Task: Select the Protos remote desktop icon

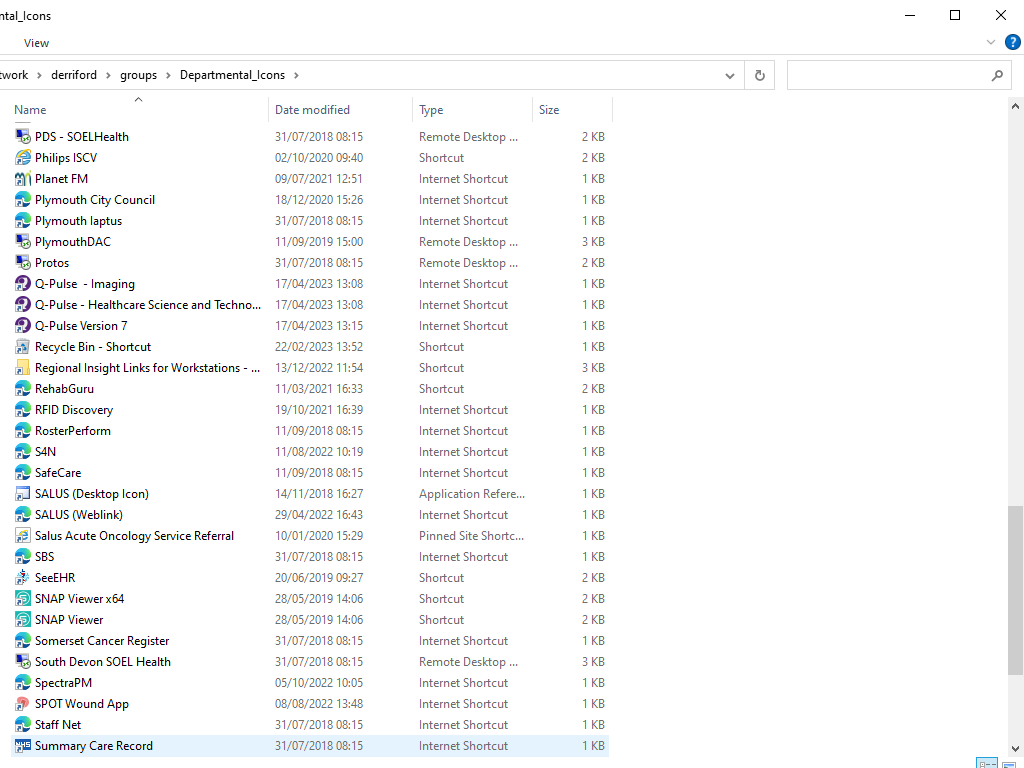Action: [23, 263]
